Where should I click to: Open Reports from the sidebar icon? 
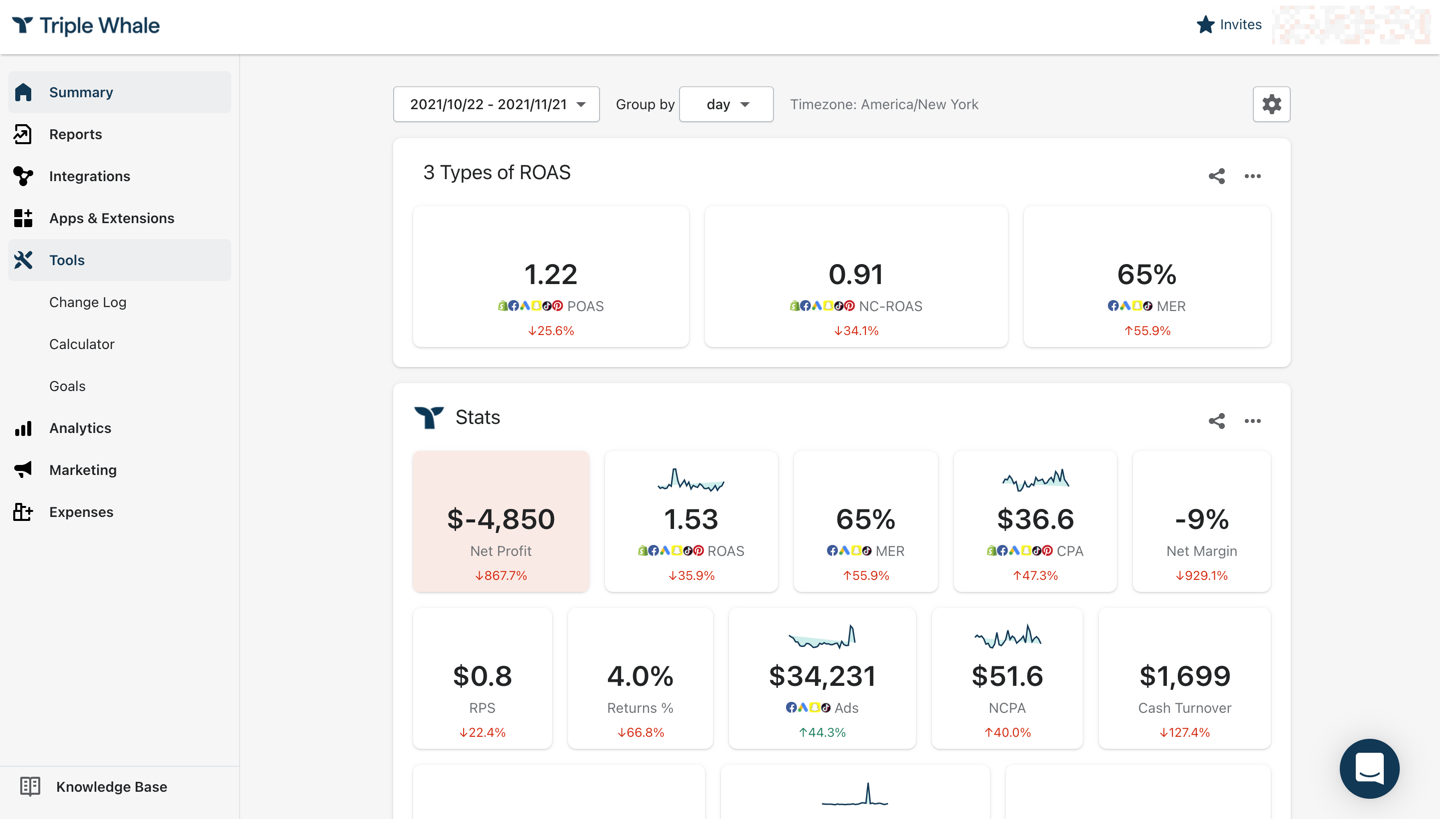[23, 133]
